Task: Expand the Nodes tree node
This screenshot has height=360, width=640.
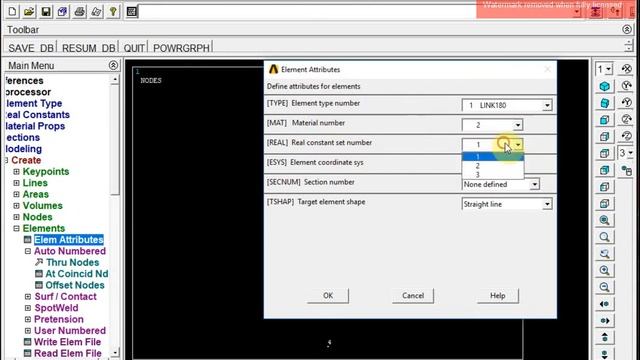Action: click(16, 218)
